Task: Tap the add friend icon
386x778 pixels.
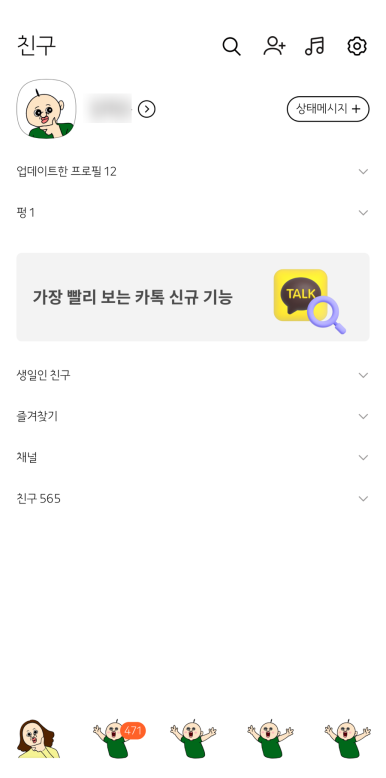Action: point(274,46)
